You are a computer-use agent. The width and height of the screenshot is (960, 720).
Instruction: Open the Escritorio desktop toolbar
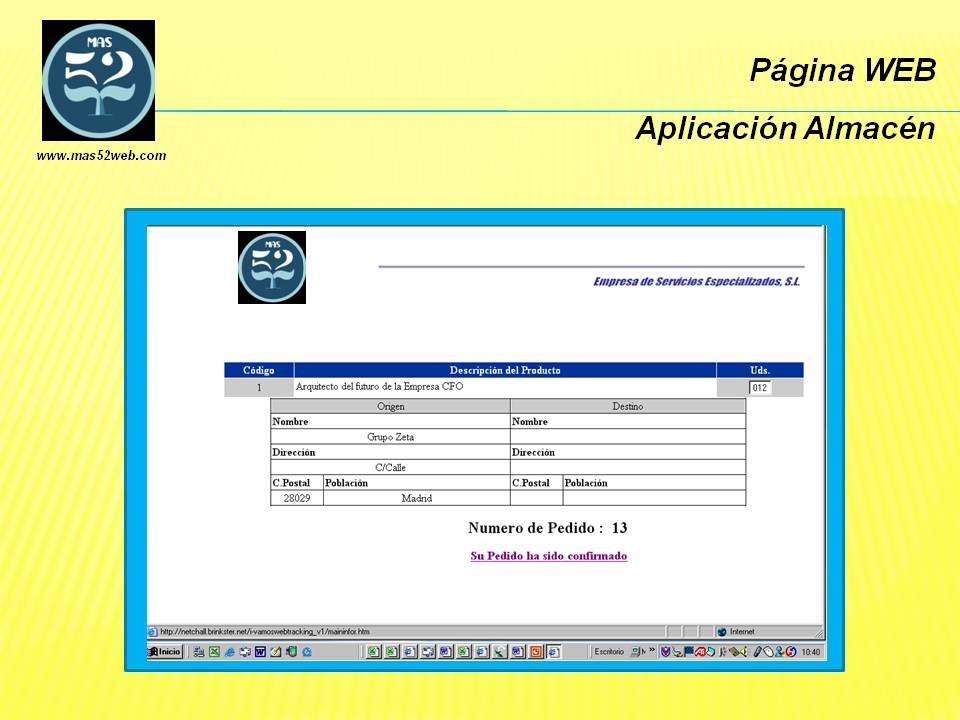(x=609, y=652)
